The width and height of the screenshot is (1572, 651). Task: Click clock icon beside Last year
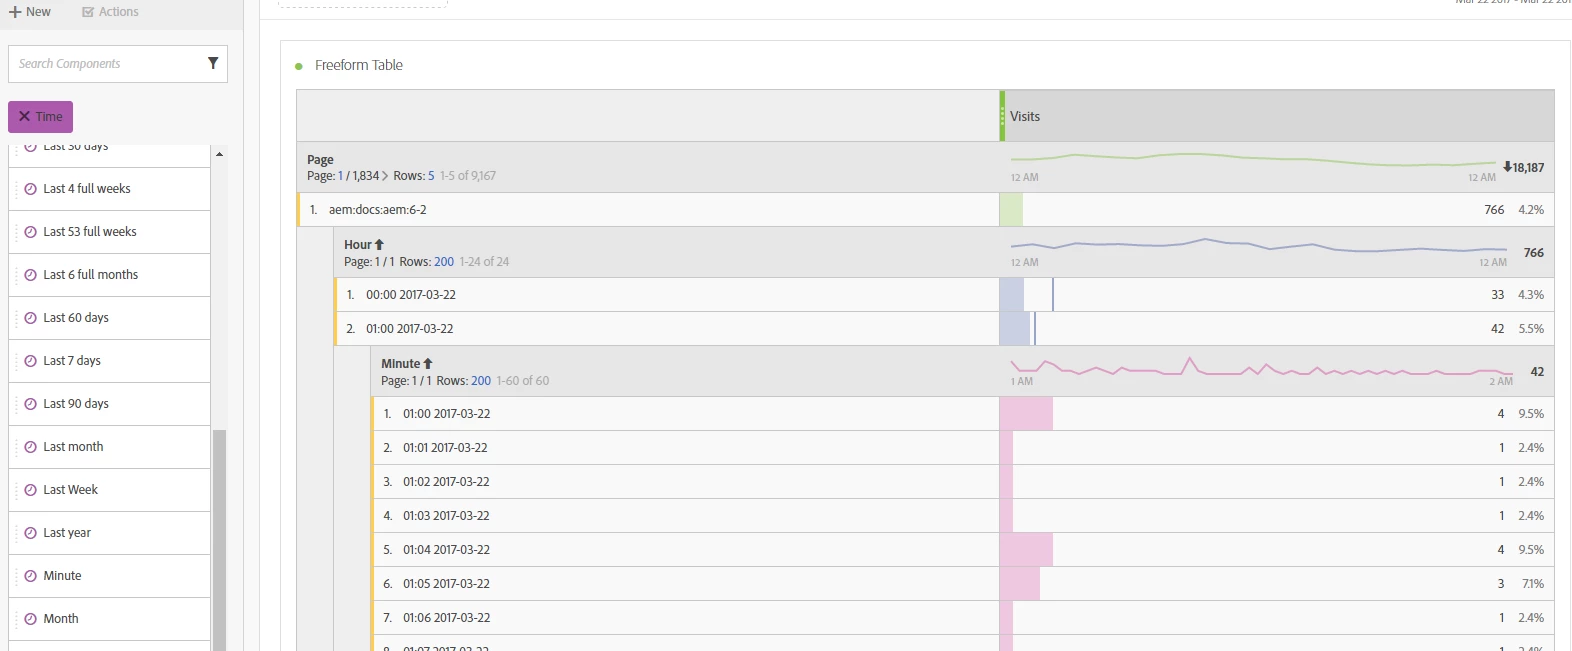30,533
